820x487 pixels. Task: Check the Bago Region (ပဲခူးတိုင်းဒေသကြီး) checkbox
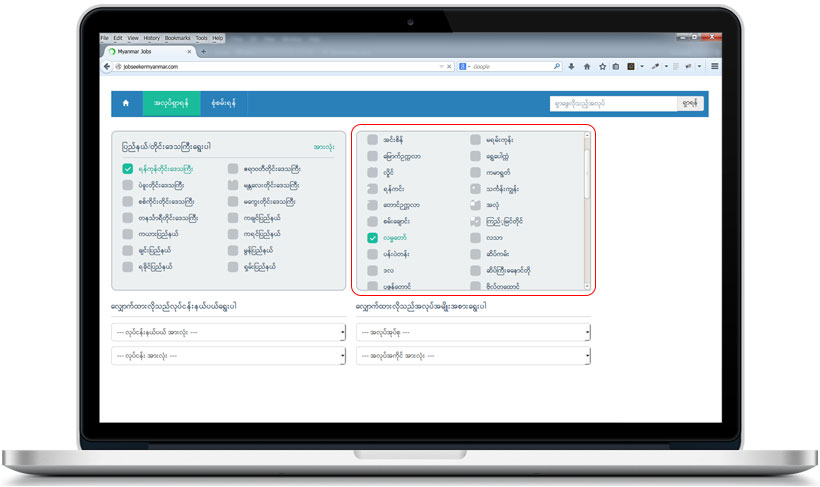(128, 185)
